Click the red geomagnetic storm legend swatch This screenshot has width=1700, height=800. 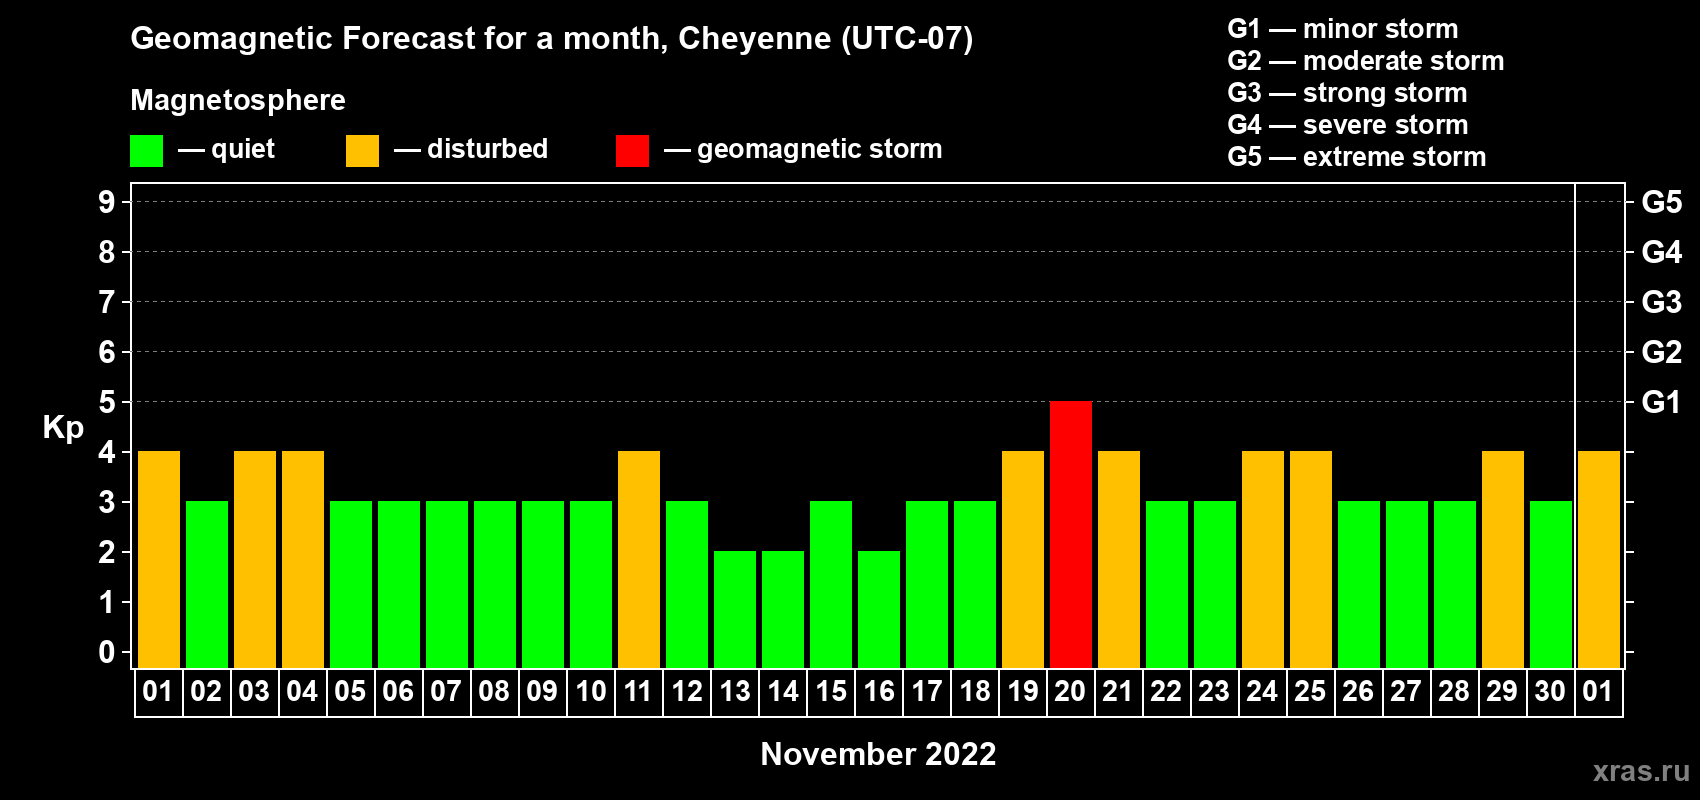(x=632, y=151)
